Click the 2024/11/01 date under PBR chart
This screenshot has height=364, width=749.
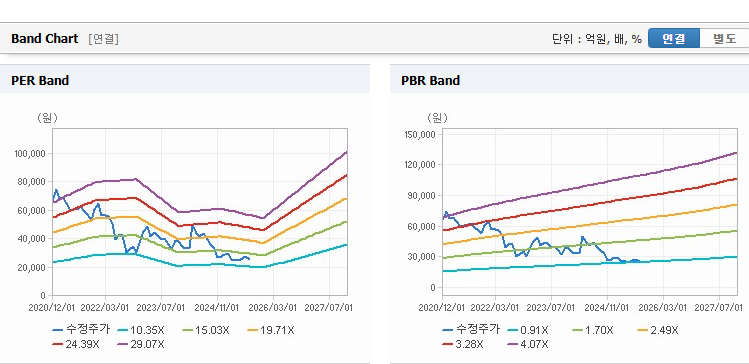(x=607, y=308)
